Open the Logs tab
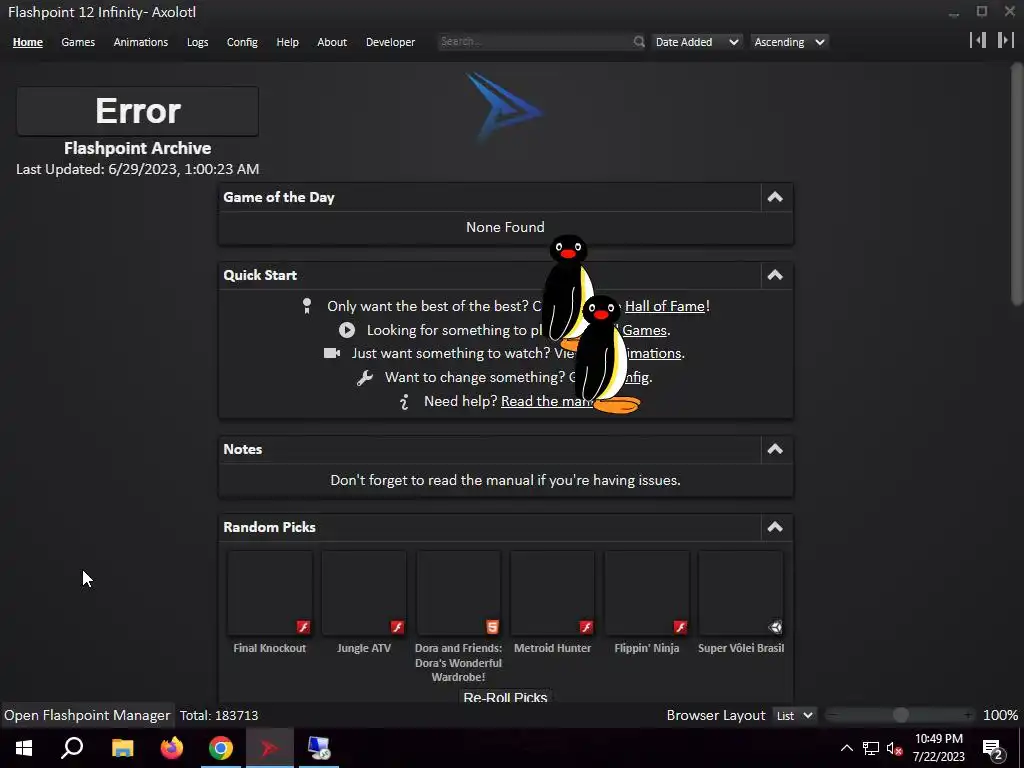This screenshot has height=768, width=1024. click(197, 42)
